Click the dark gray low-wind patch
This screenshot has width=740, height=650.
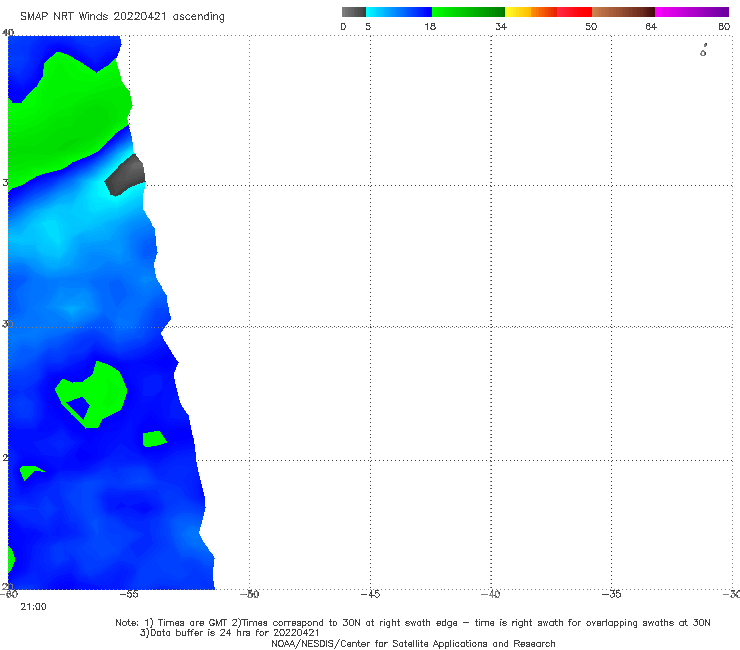coord(125,175)
